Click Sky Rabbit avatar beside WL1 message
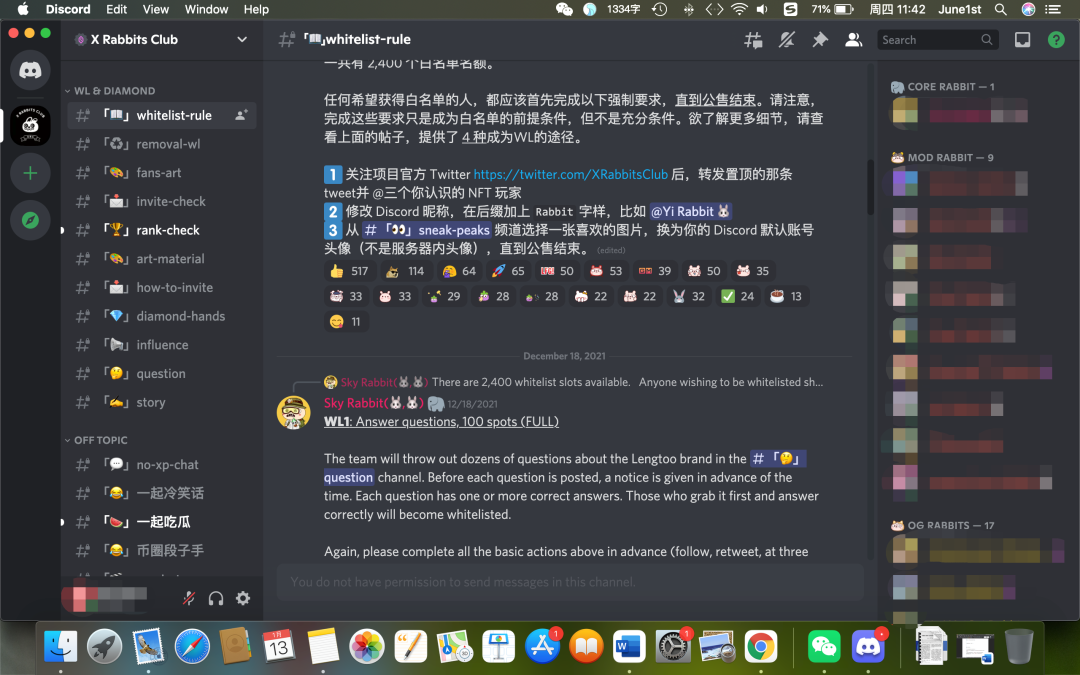1080x675 pixels. [293, 412]
